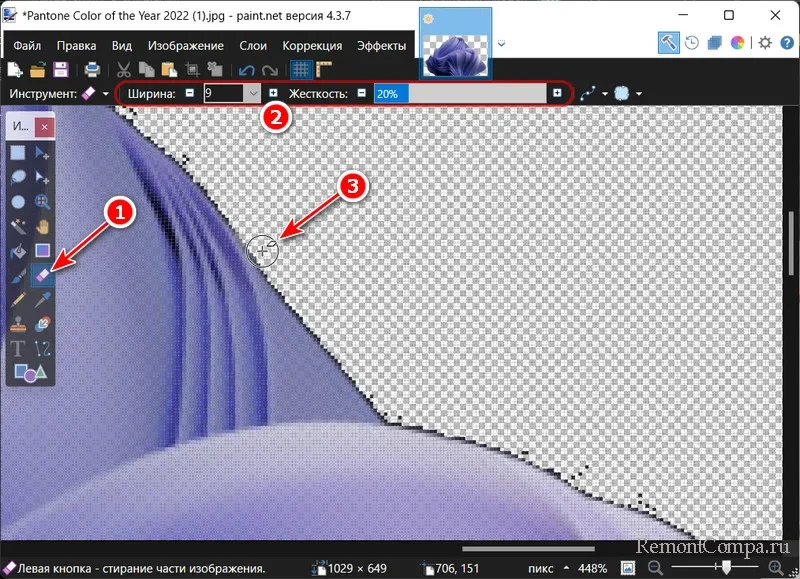Select the Eraser tool in Tools panel
This screenshot has height=579, width=800.
[42, 275]
